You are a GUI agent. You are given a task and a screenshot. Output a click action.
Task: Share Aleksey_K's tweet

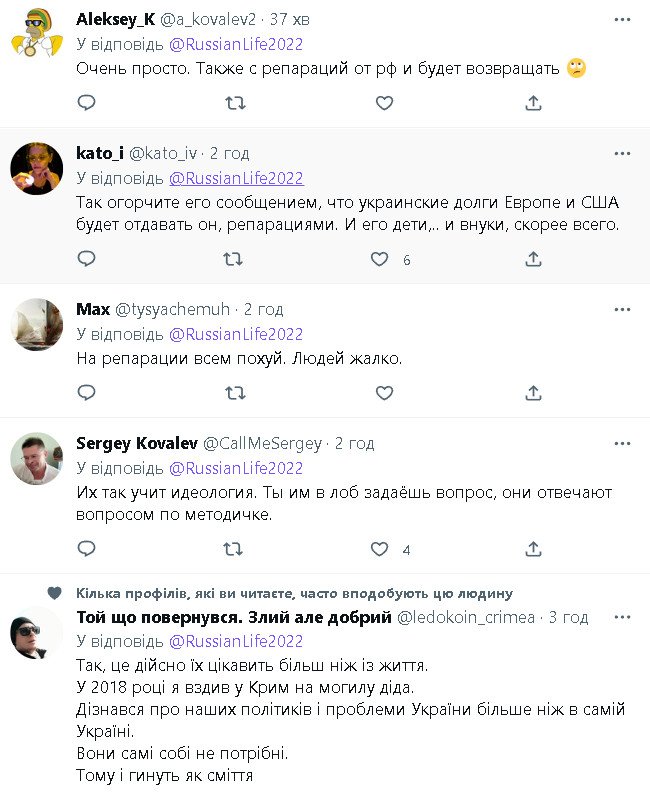pos(534,103)
